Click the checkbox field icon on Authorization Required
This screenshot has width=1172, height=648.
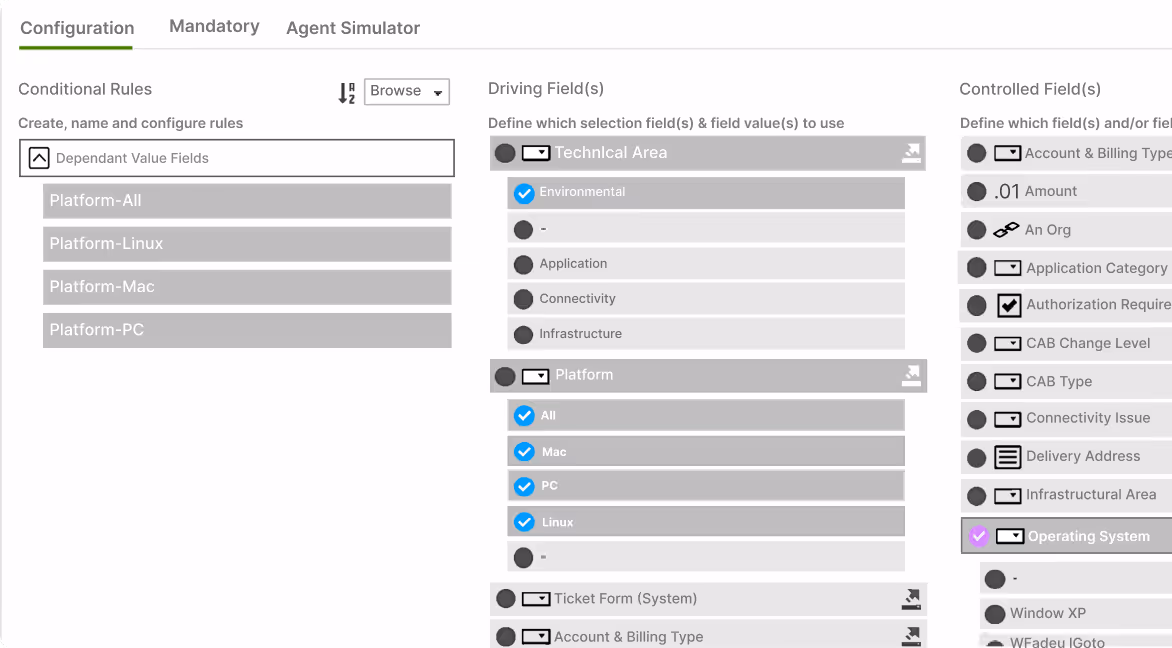1006,305
